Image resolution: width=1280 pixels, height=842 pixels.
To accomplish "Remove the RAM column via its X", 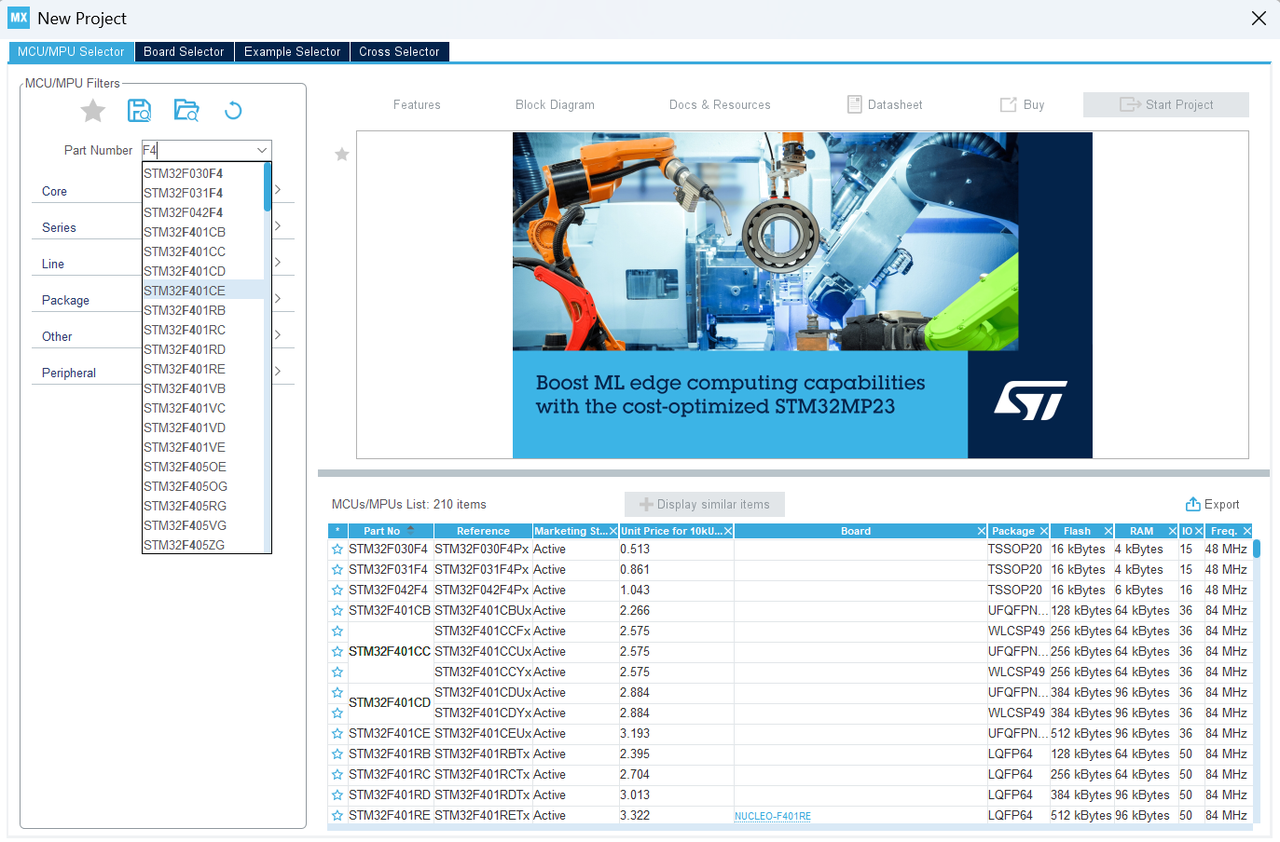I will pyautogui.click(x=1172, y=531).
